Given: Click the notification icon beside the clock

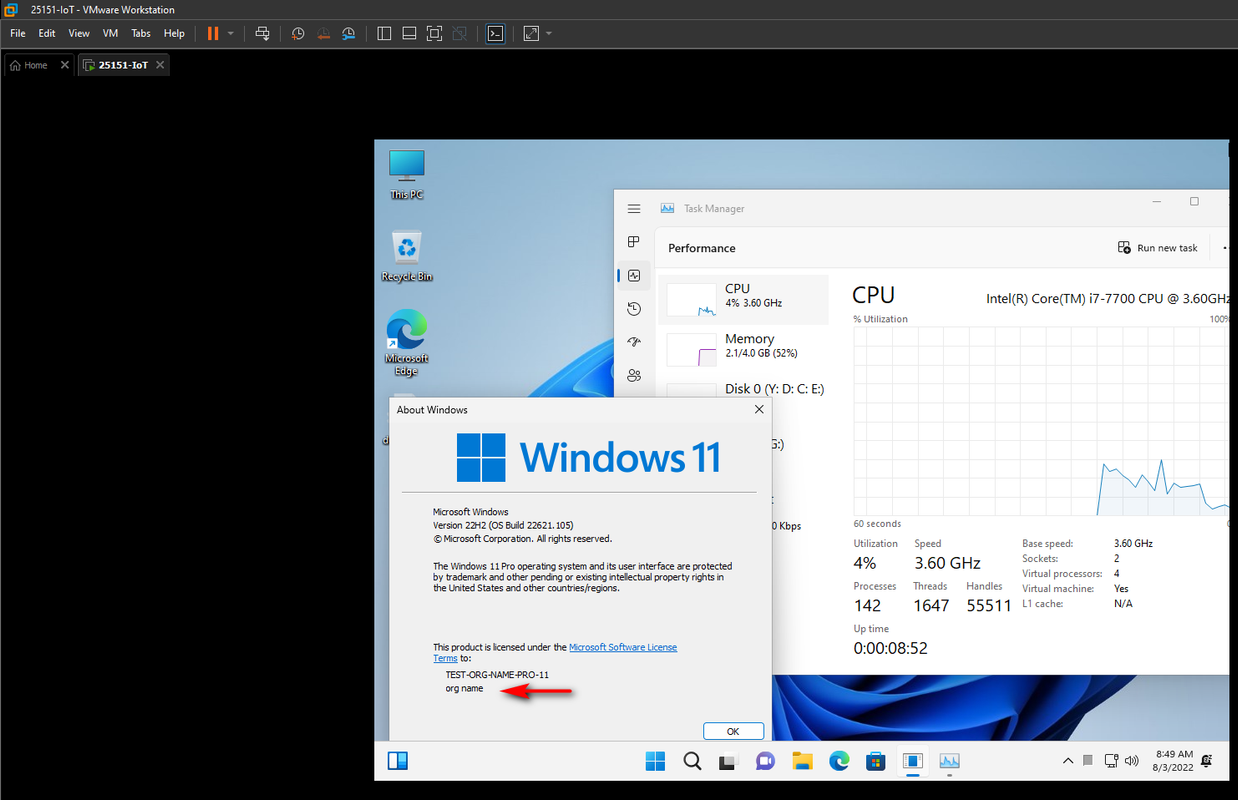Looking at the screenshot, I should [x=1208, y=761].
